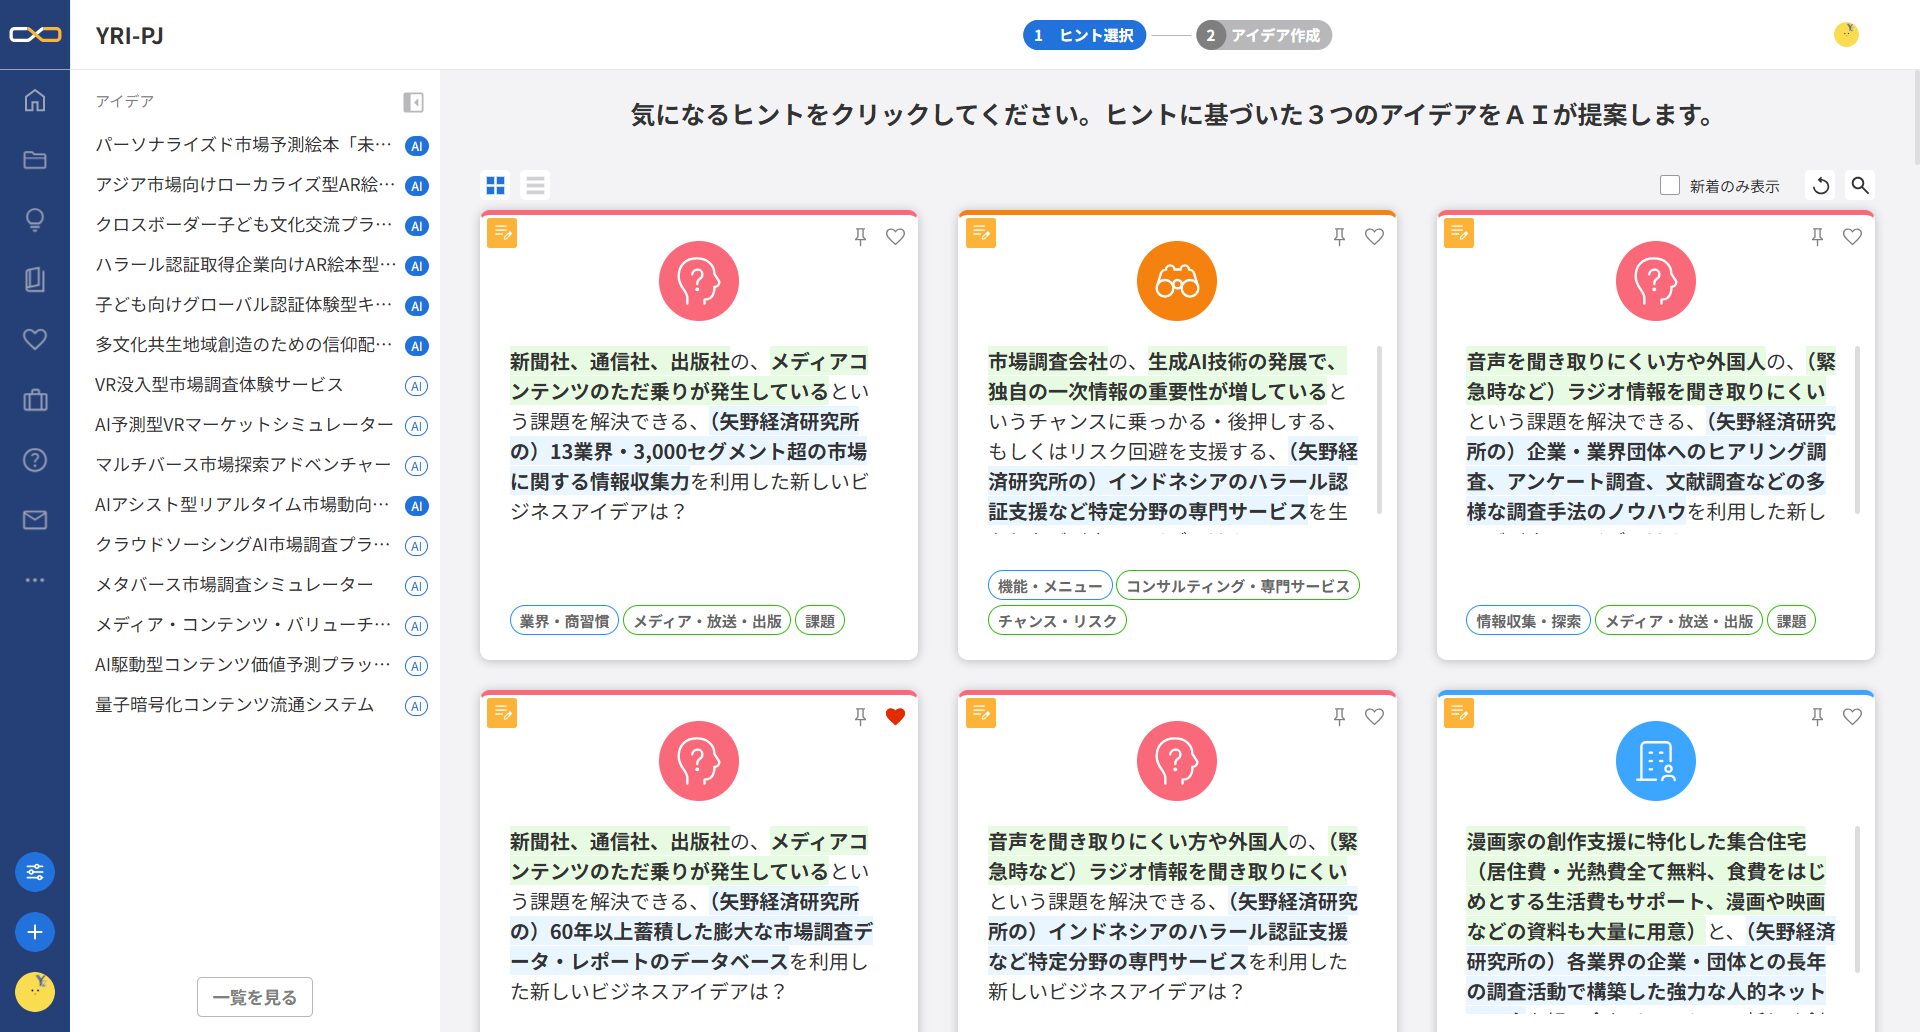
Task: Switch to grid view of hint cards
Action: (x=495, y=185)
